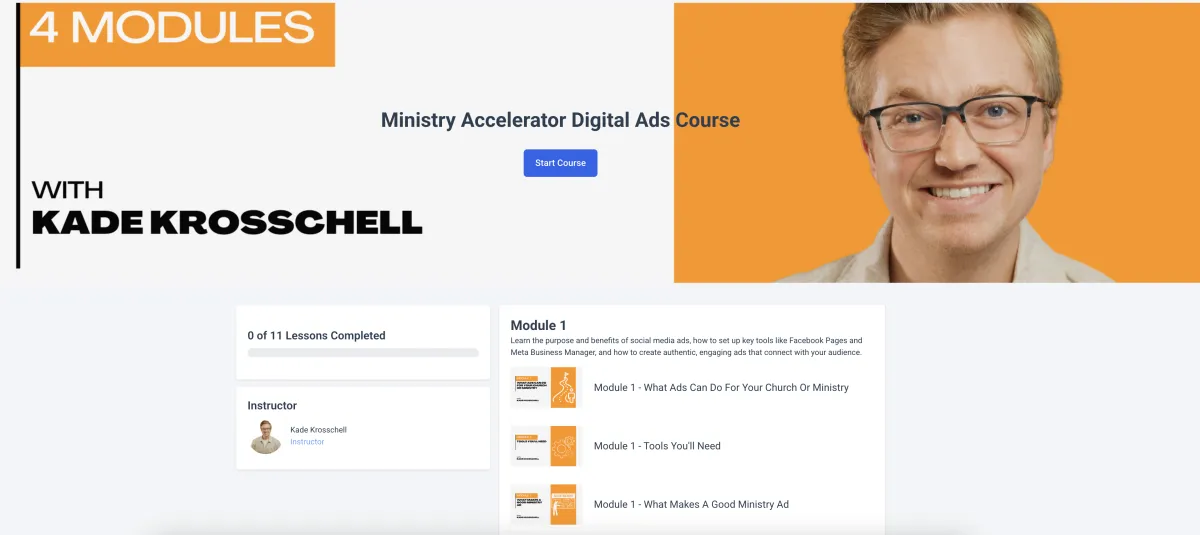1200x535 pixels.
Task: Click the 'Instructor' card heading
Action: click(x=272, y=406)
